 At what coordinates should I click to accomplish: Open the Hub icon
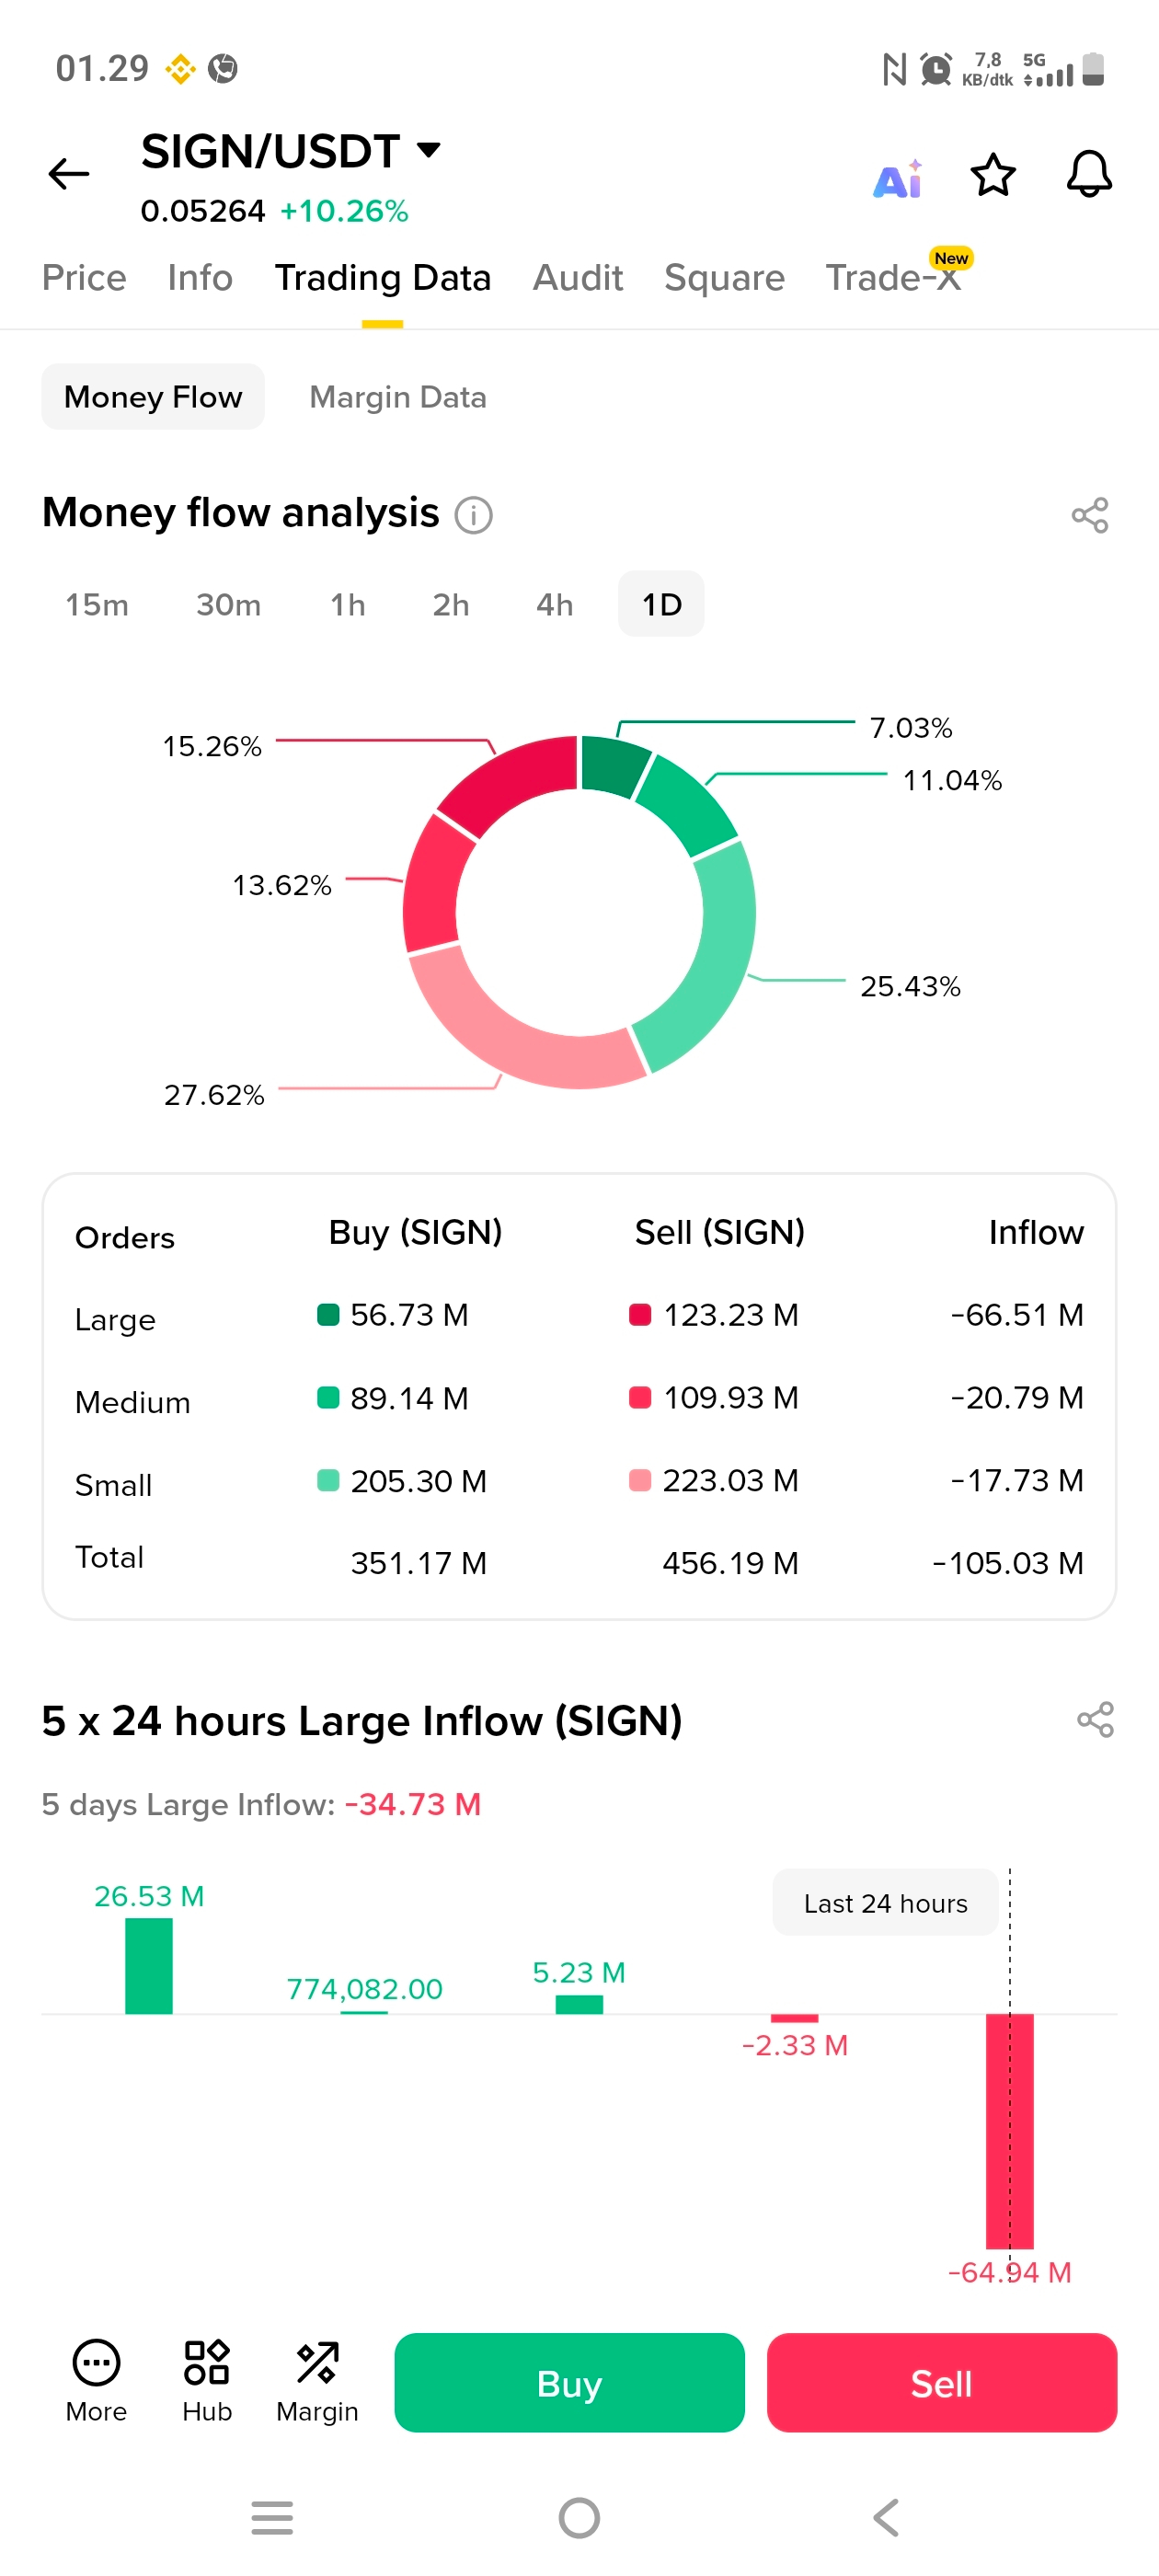click(207, 2382)
